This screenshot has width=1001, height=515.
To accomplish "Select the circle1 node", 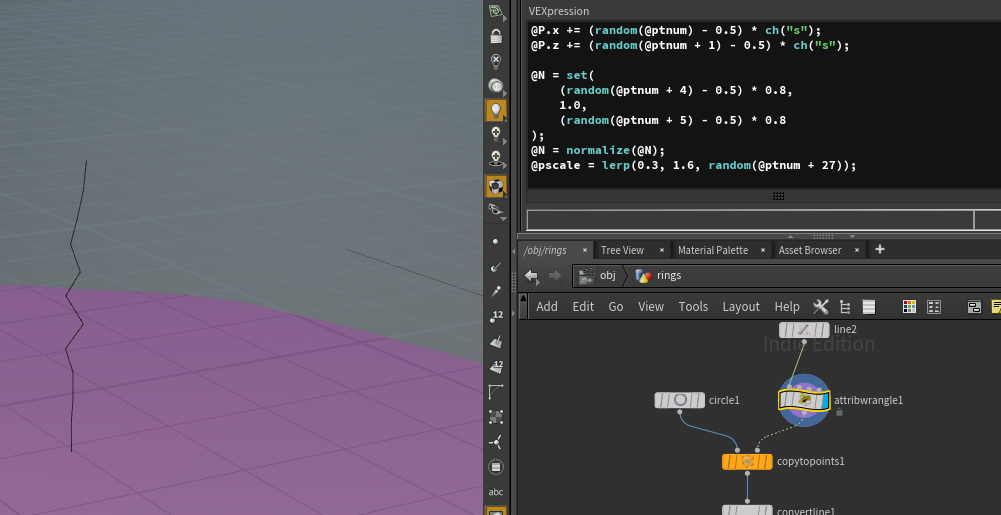I will [680, 400].
